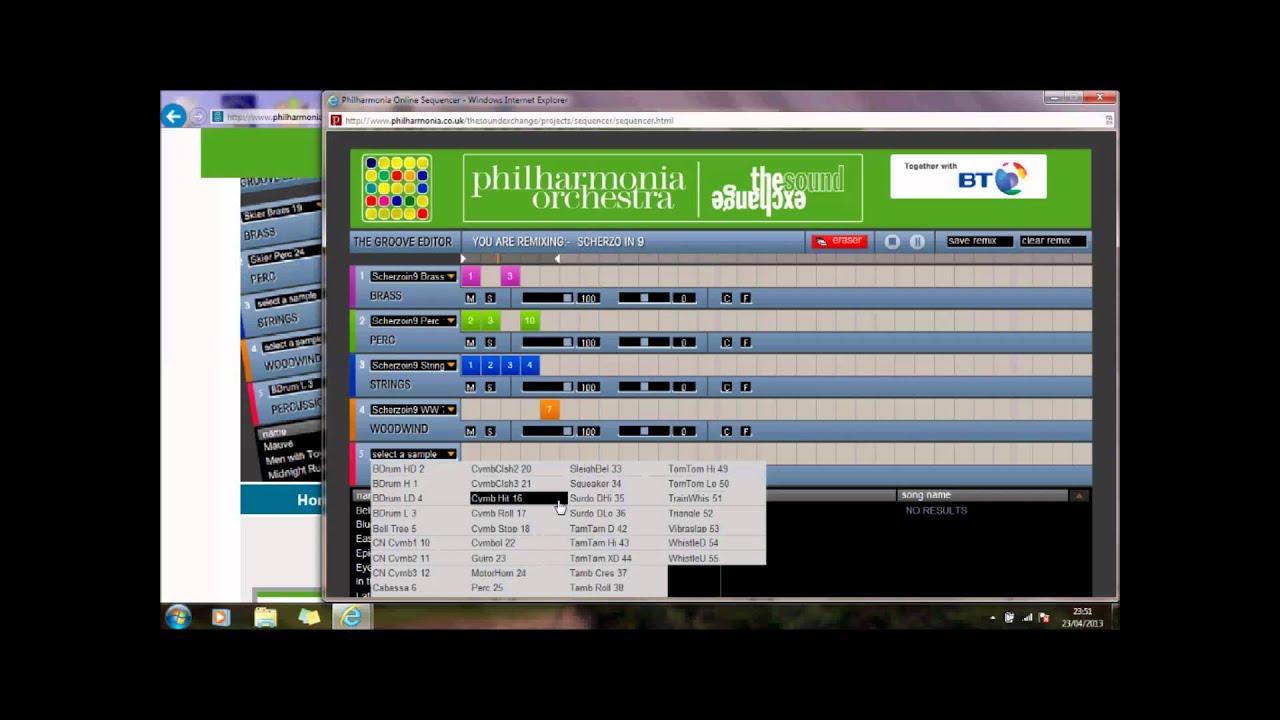This screenshot has width=1280, height=720.
Task: Click the loop start marker on the timeline
Action: (463, 259)
